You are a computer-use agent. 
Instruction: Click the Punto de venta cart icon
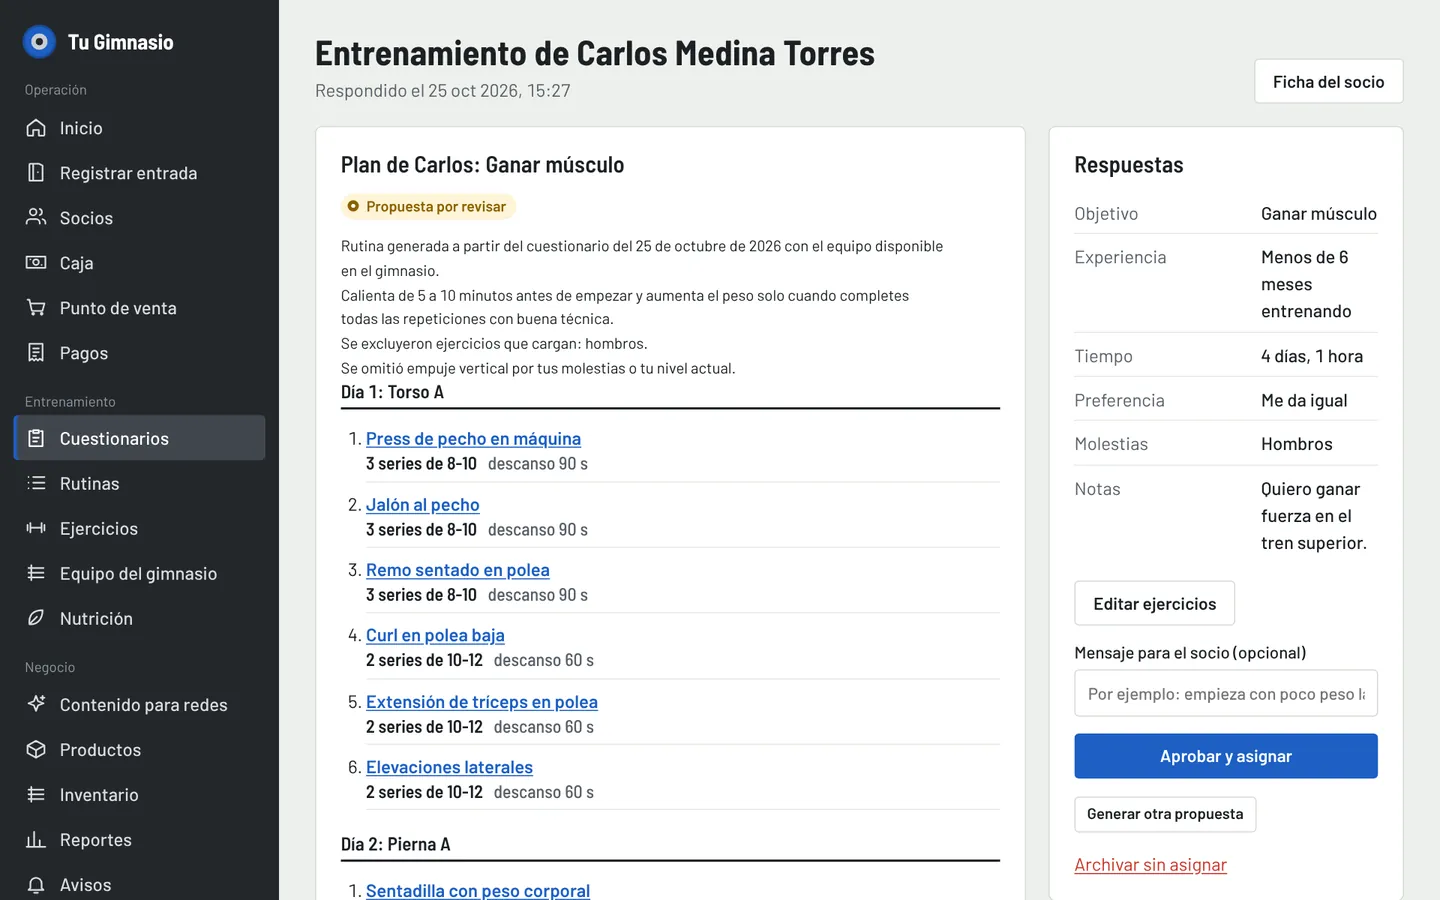pos(36,308)
